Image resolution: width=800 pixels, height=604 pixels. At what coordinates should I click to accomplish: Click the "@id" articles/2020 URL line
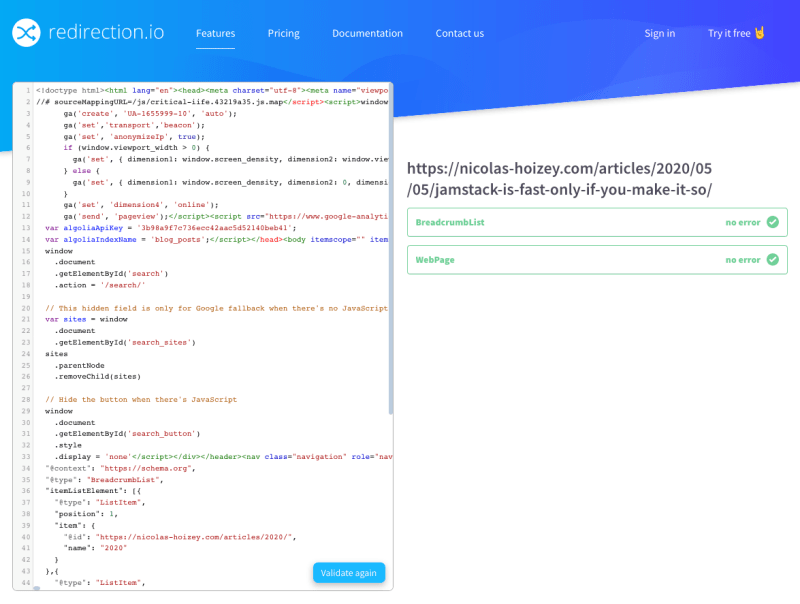(x=180, y=537)
